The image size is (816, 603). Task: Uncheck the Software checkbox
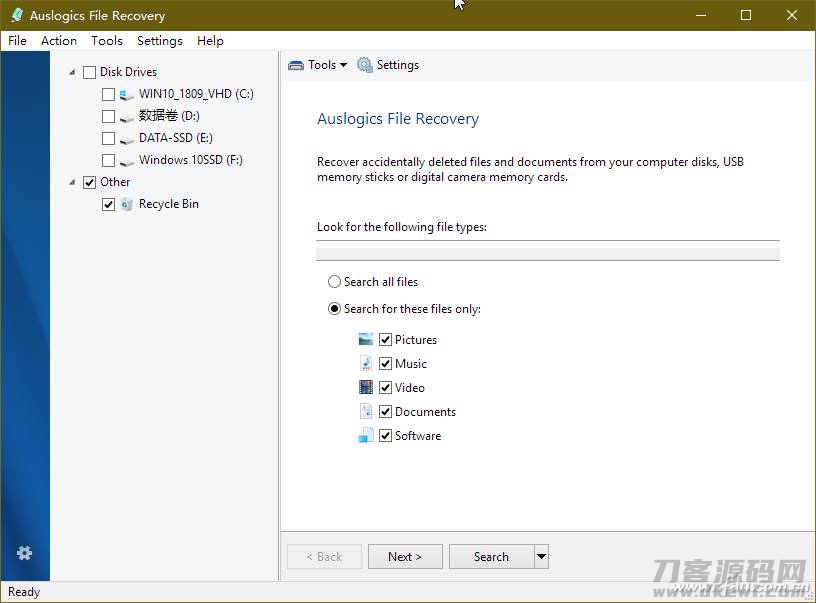pyautogui.click(x=385, y=435)
